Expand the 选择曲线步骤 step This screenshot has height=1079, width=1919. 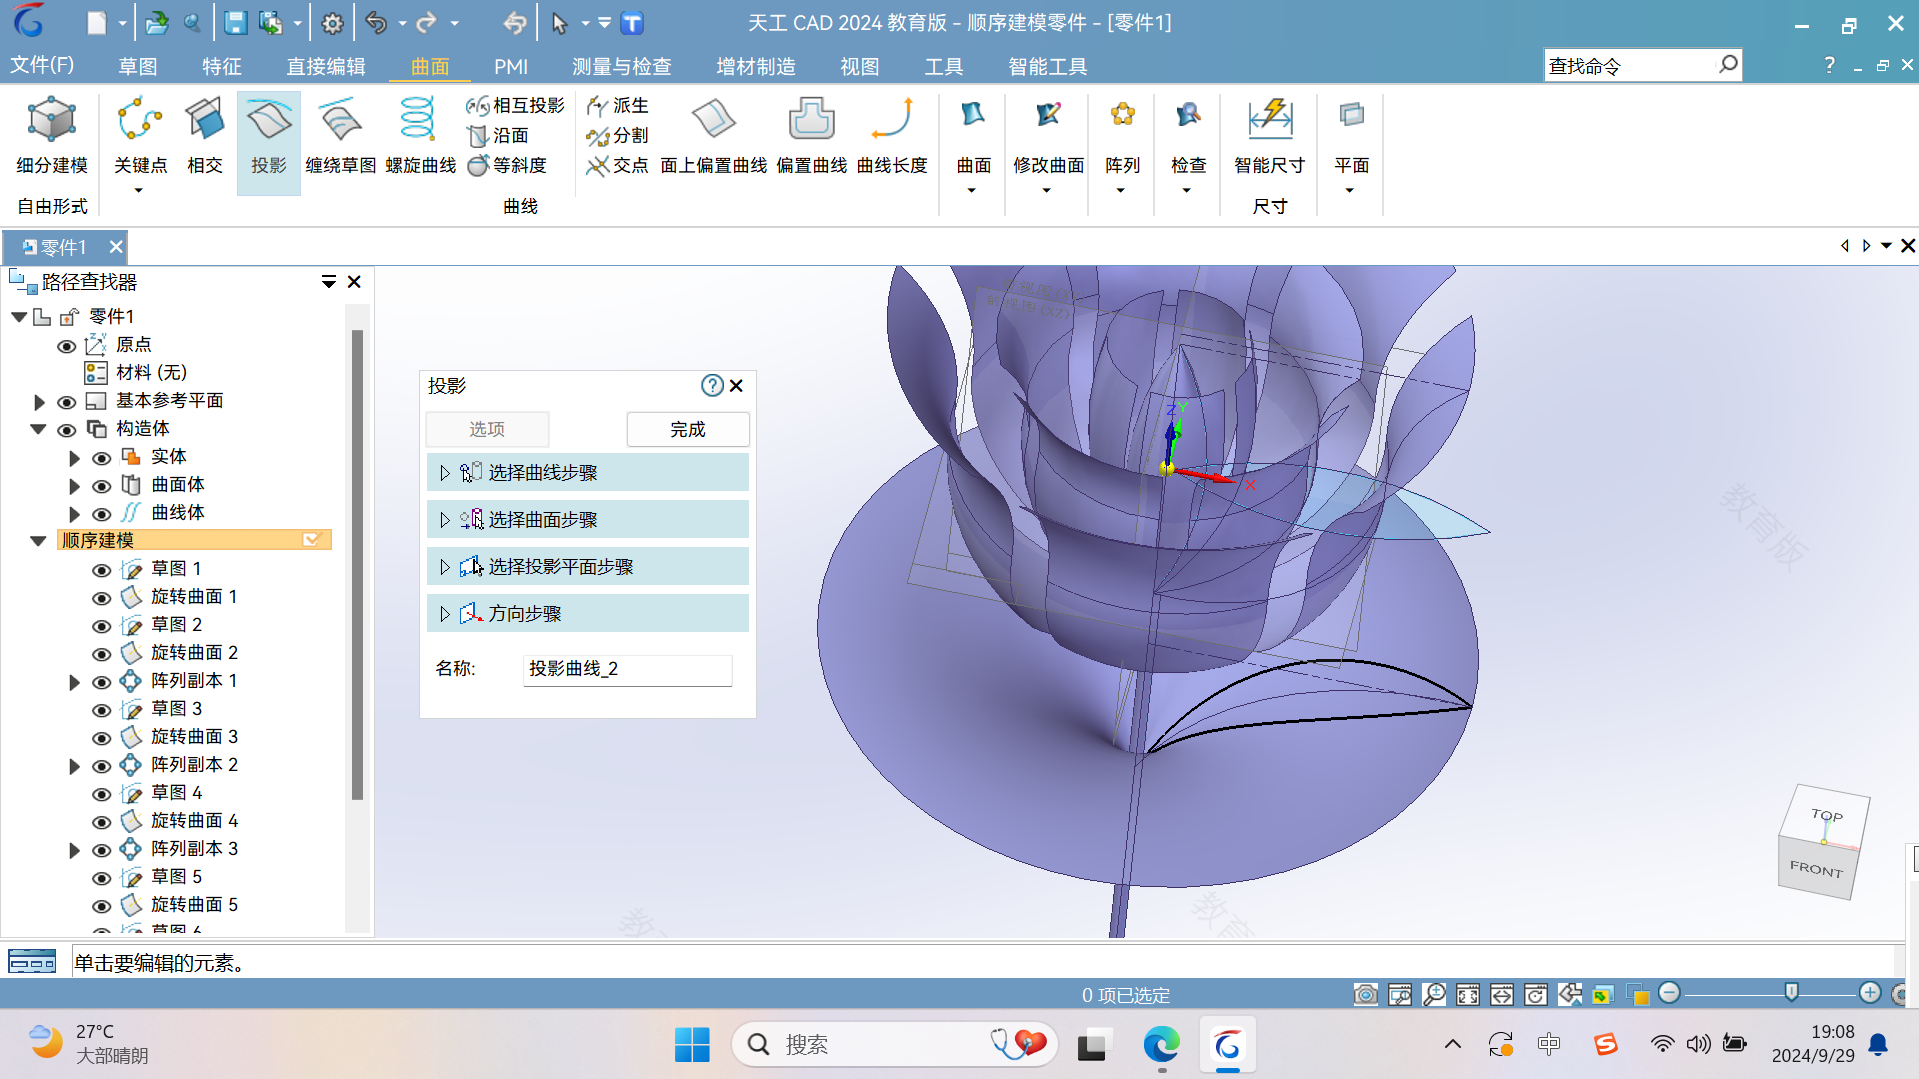[x=445, y=473]
